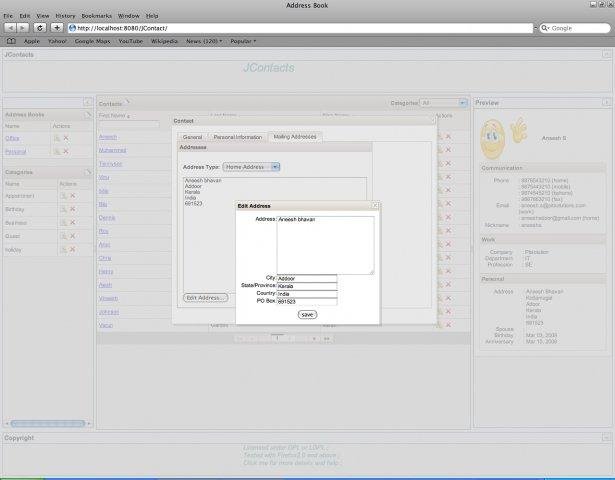The width and height of the screenshot is (615, 480).
Task: Expand the News (120) bookmark menu
Action: [x=204, y=41]
